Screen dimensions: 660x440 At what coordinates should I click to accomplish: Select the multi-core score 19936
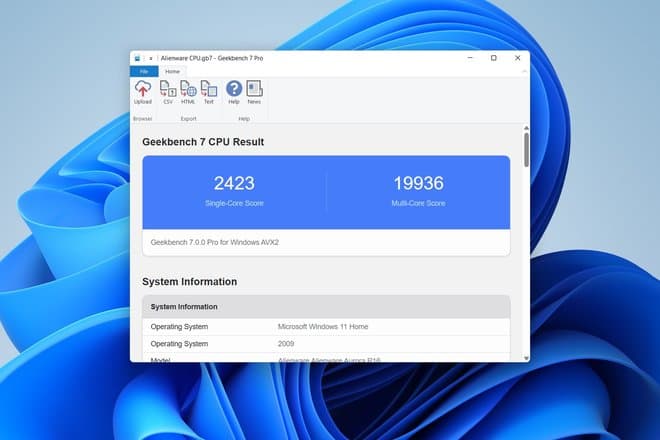click(x=418, y=183)
